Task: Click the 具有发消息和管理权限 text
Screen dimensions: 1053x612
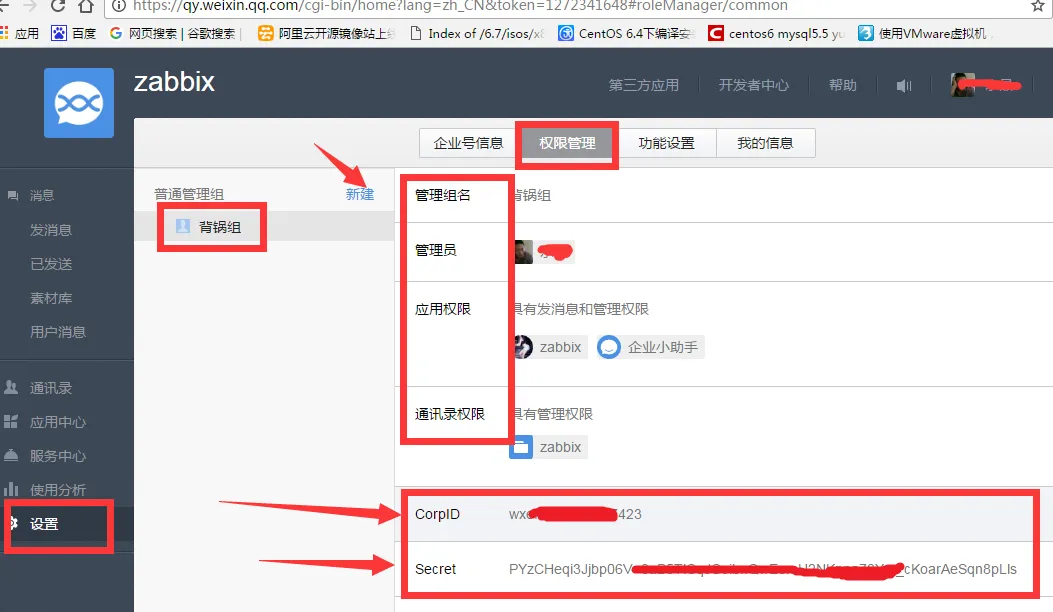Action: pyautogui.click(x=581, y=309)
